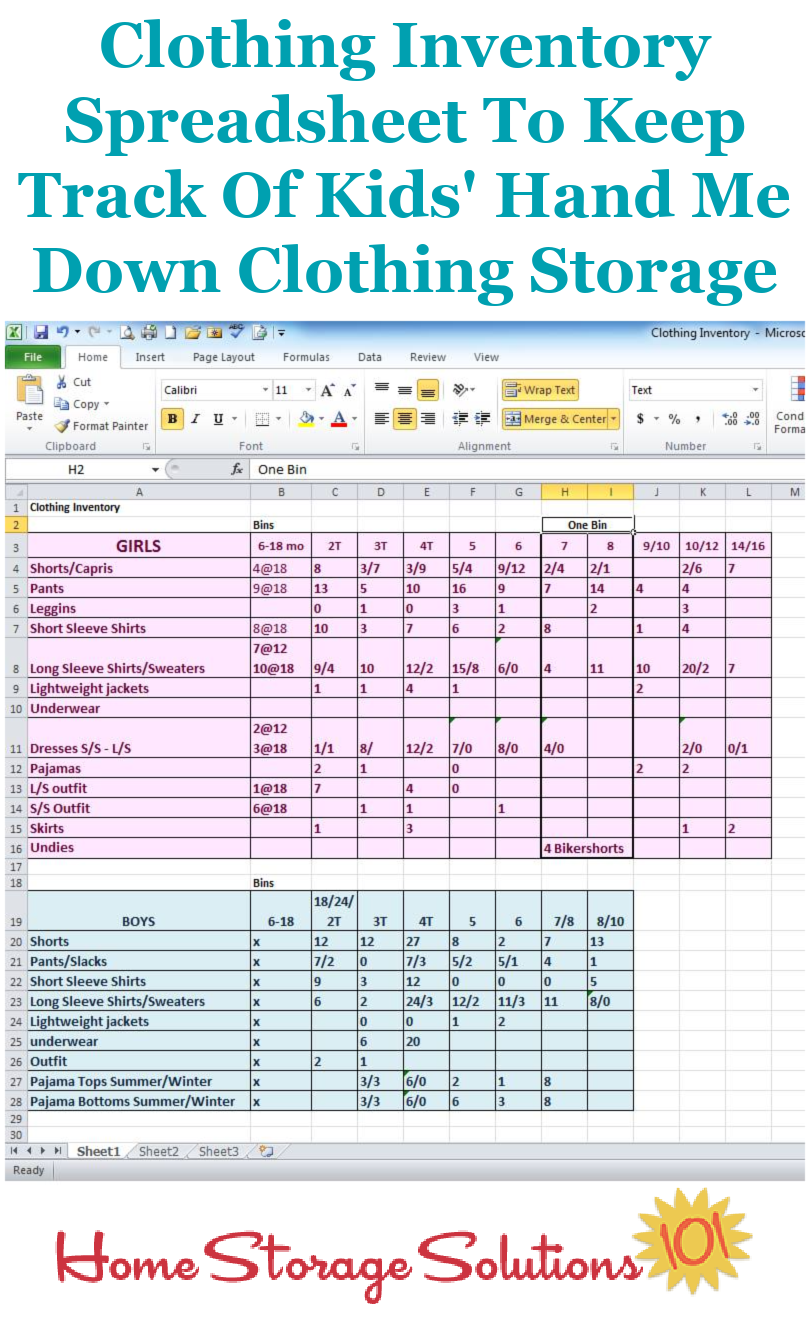
Task: Apply Align Text Left alignment
Action: [x=382, y=419]
